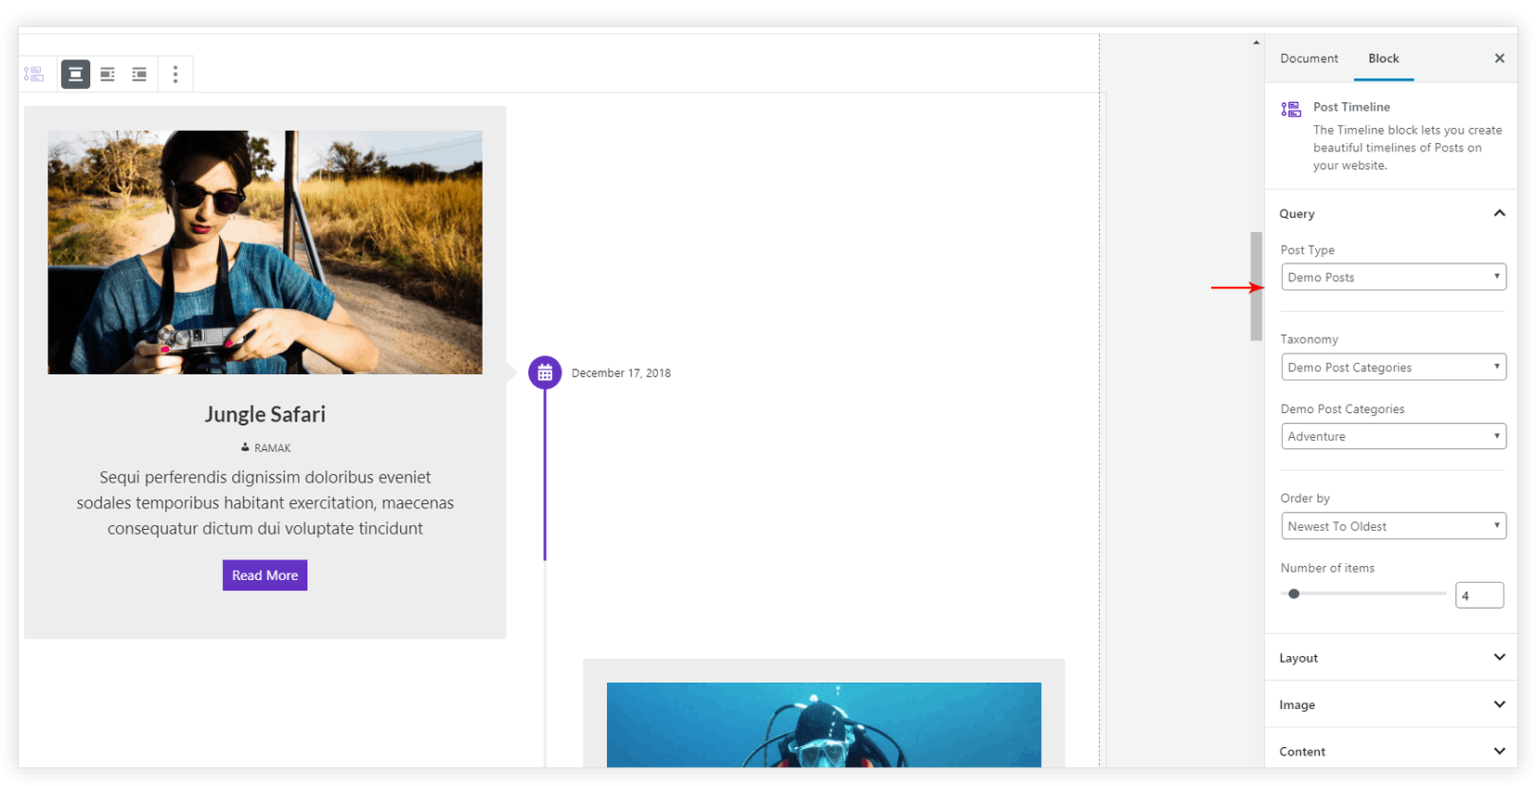Select the right alignment toolbar icon
The width and height of the screenshot is (1536, 786).
(x=139, y=74)
